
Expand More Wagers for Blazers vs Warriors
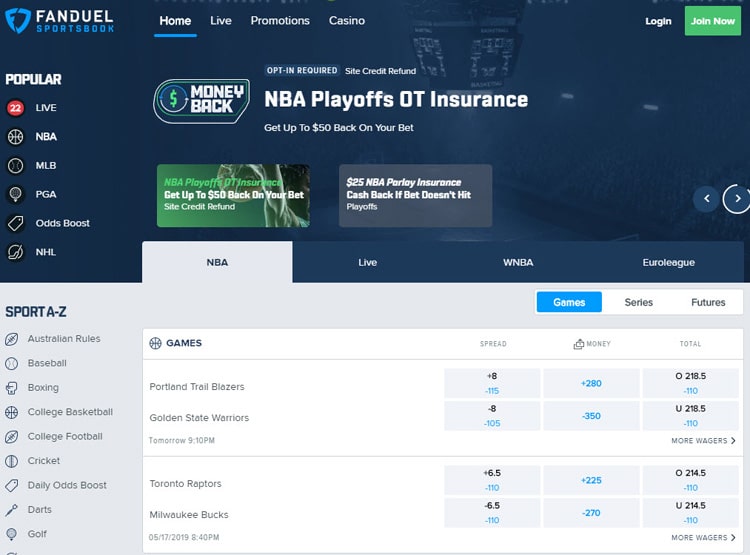pyautogui.click(x=703, y=441)
